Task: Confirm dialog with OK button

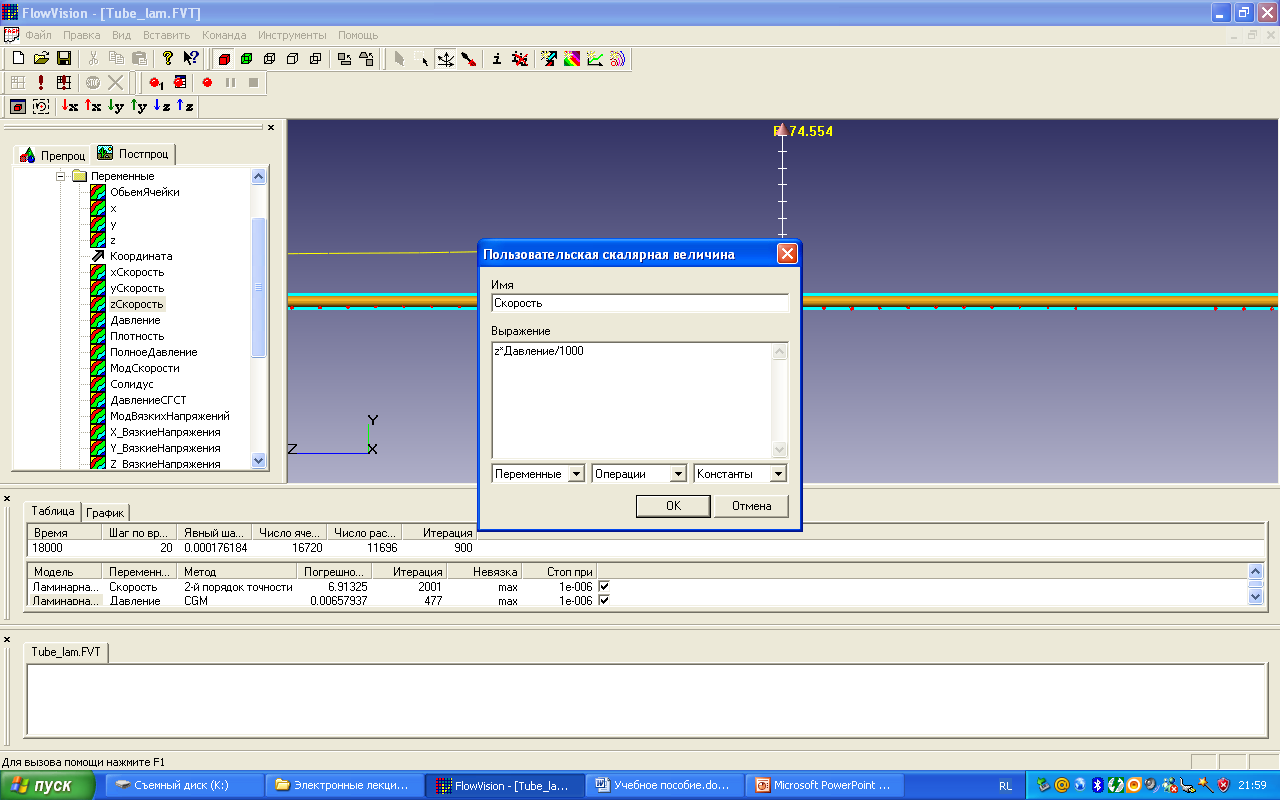Action: tap(673, 506)
